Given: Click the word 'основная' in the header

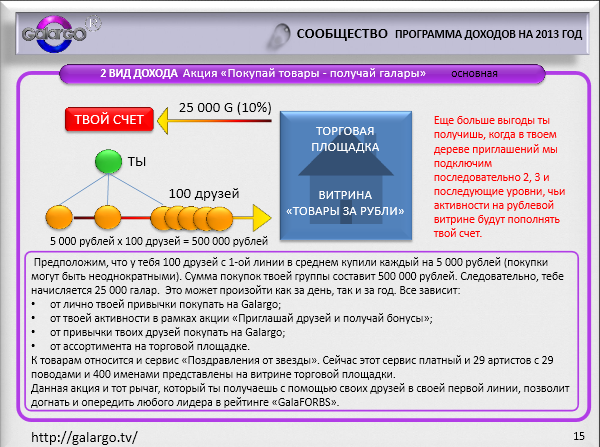Looking at the screenshot, I should click(474, 73).
